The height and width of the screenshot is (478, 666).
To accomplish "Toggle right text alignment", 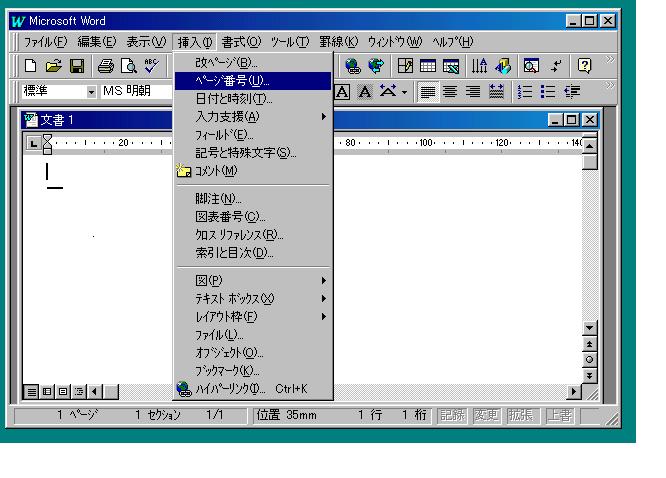I will click(473, 91).
